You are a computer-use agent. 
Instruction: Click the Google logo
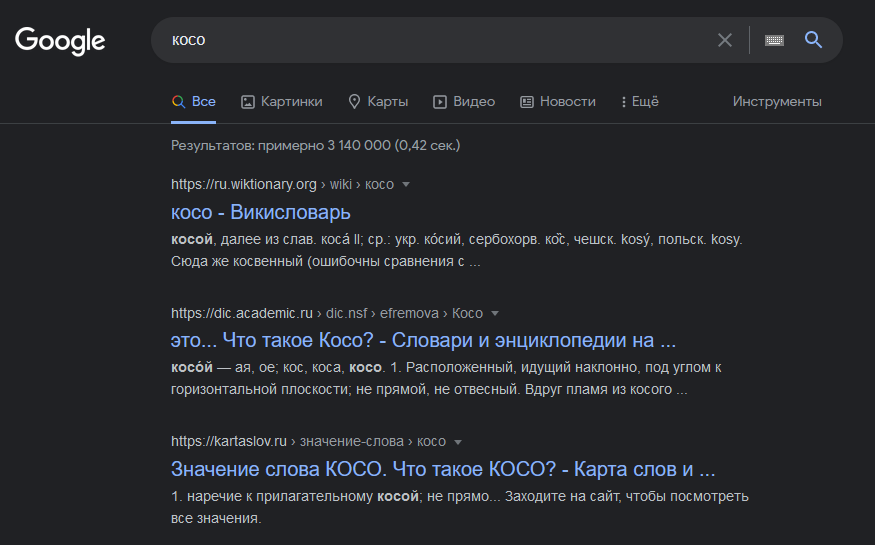[x=60, y=41]
